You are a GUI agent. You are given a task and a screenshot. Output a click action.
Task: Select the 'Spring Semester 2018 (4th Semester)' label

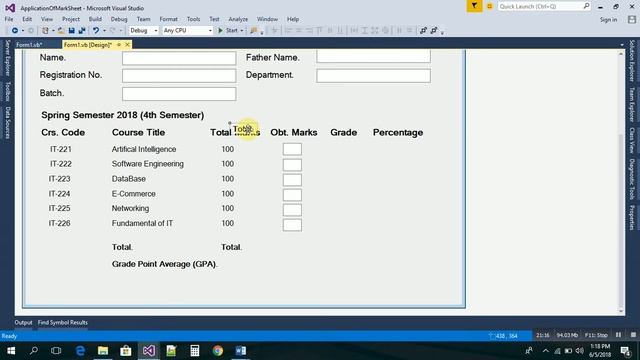tap(122, 115)
